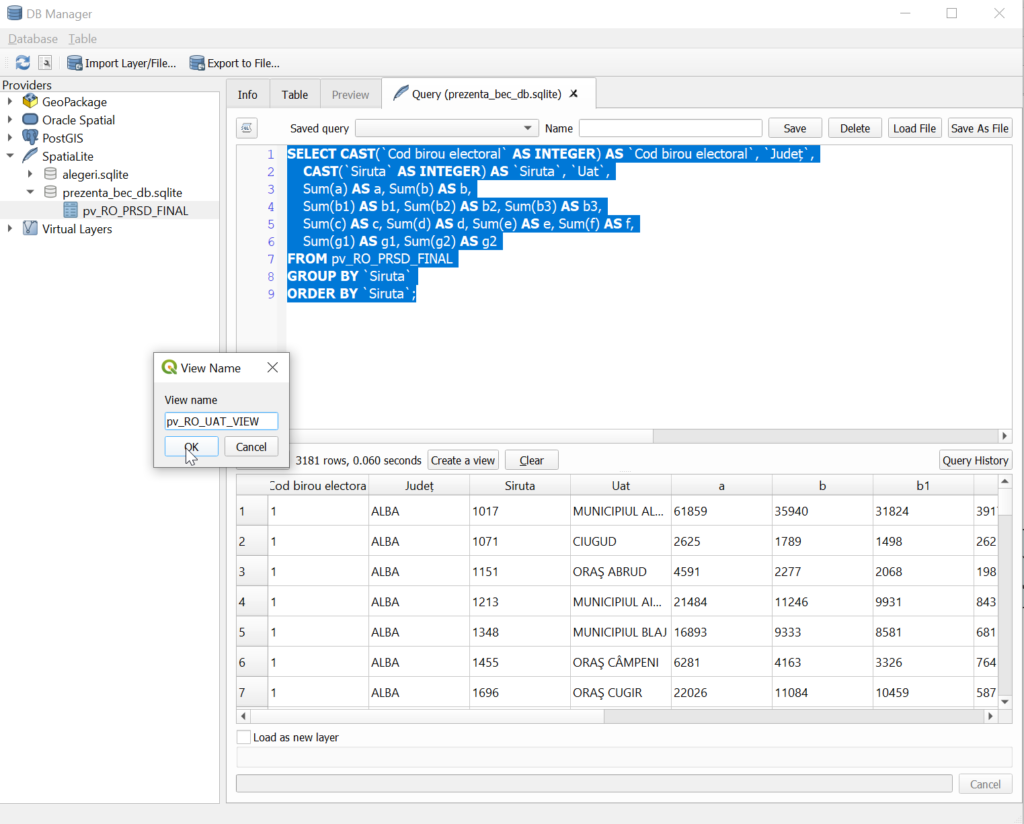Click the Save As File button
This screenshot has height=824, width=1024.
point(980,128)
